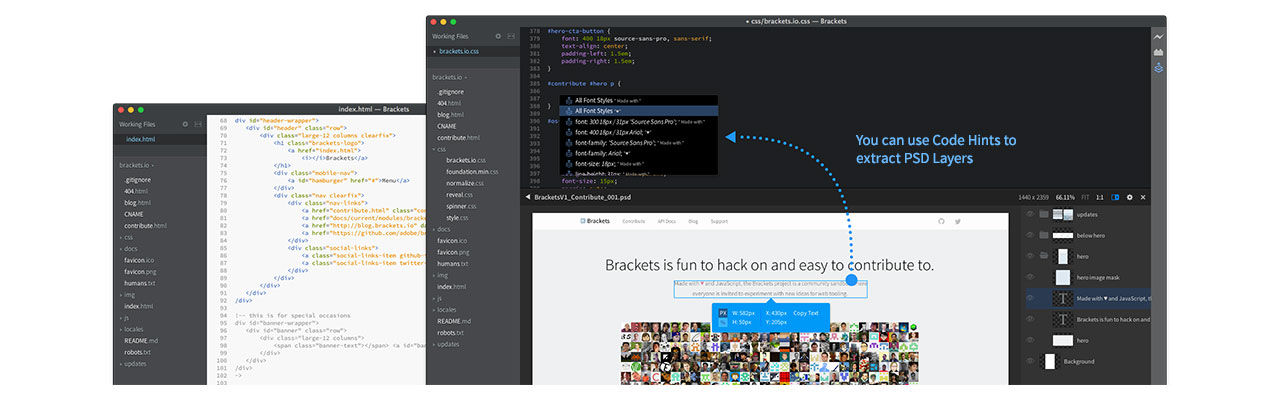
Task: Toggle the blue layers panel icon beside 1:1
Action: (1115, 197)
